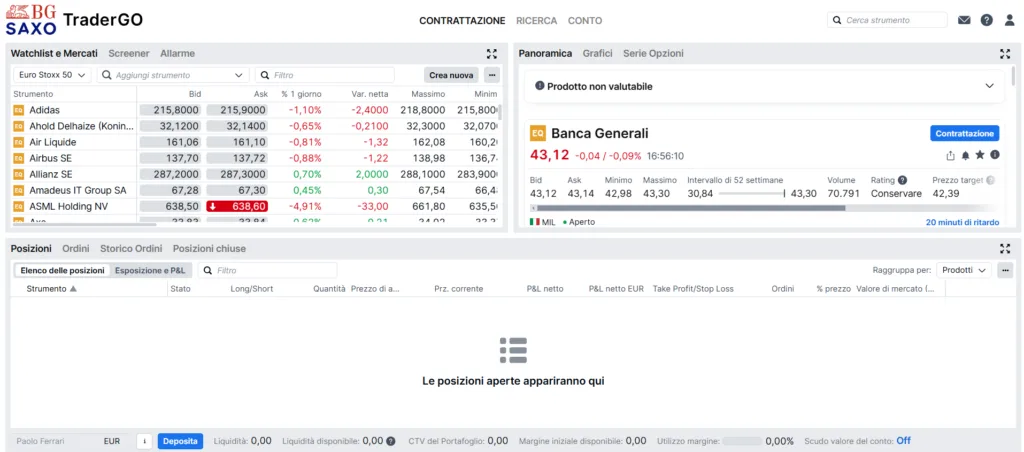Open the RICERCA main menu
Screen dimensions: 1024x452
pos(536,20)
